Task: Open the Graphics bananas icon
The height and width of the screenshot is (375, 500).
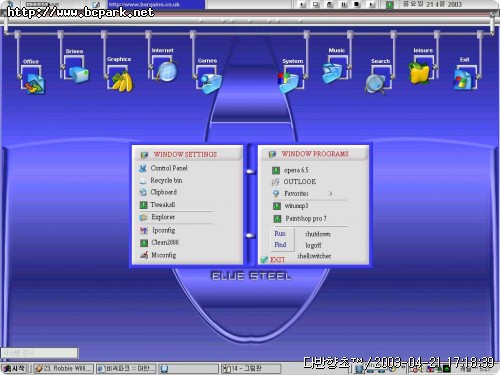Action: click(123, 81)
